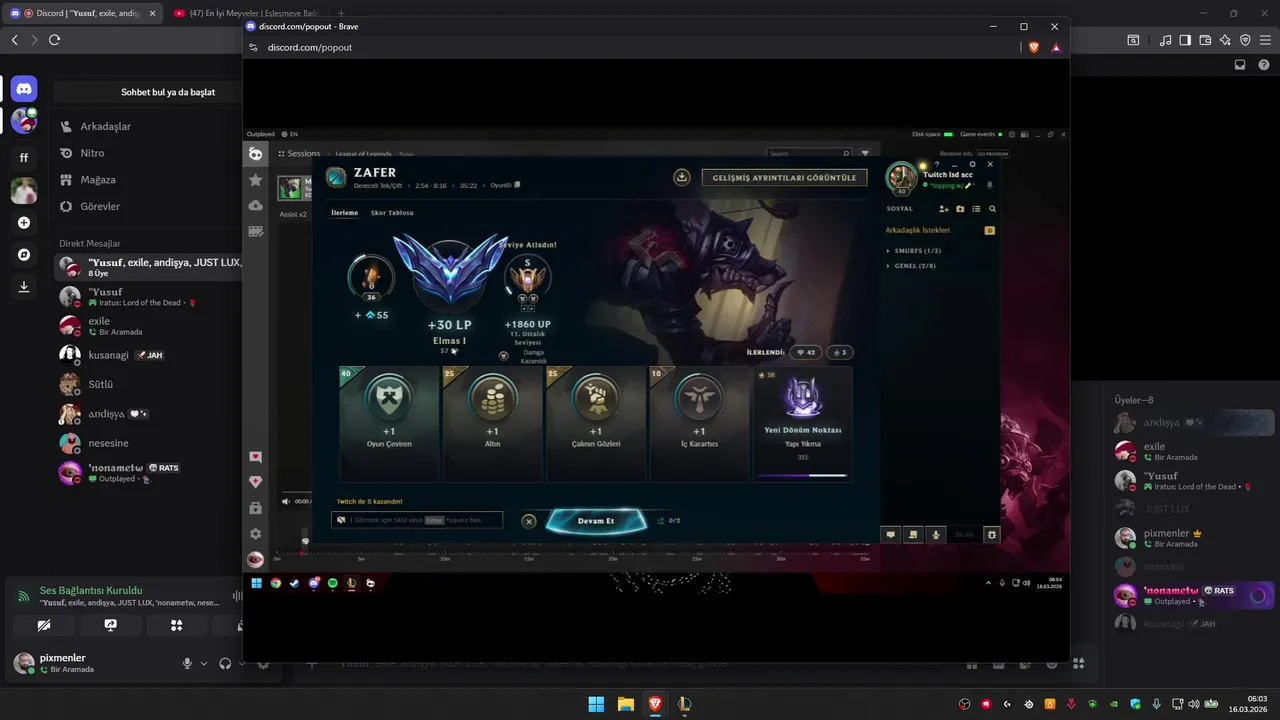Open the 'ff' server in Discord sidebar
This screenshot has height=720, width=1280.
24,157
